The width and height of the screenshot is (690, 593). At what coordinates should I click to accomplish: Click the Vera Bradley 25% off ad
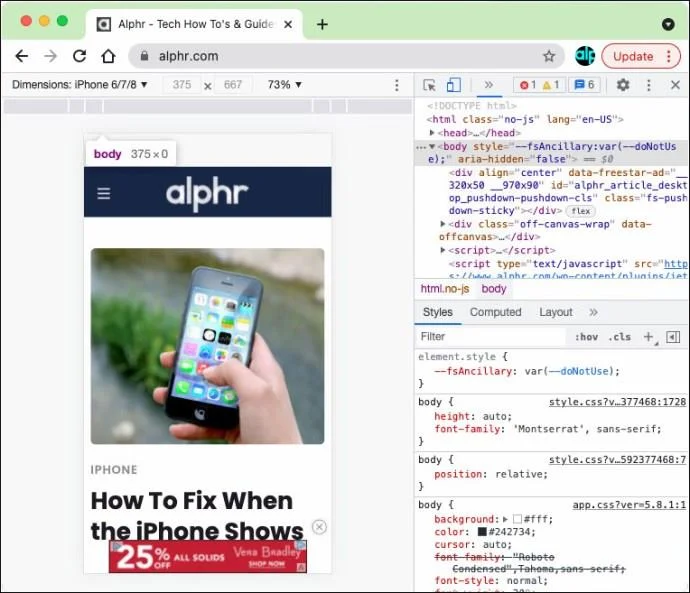(x=208, y=557)
